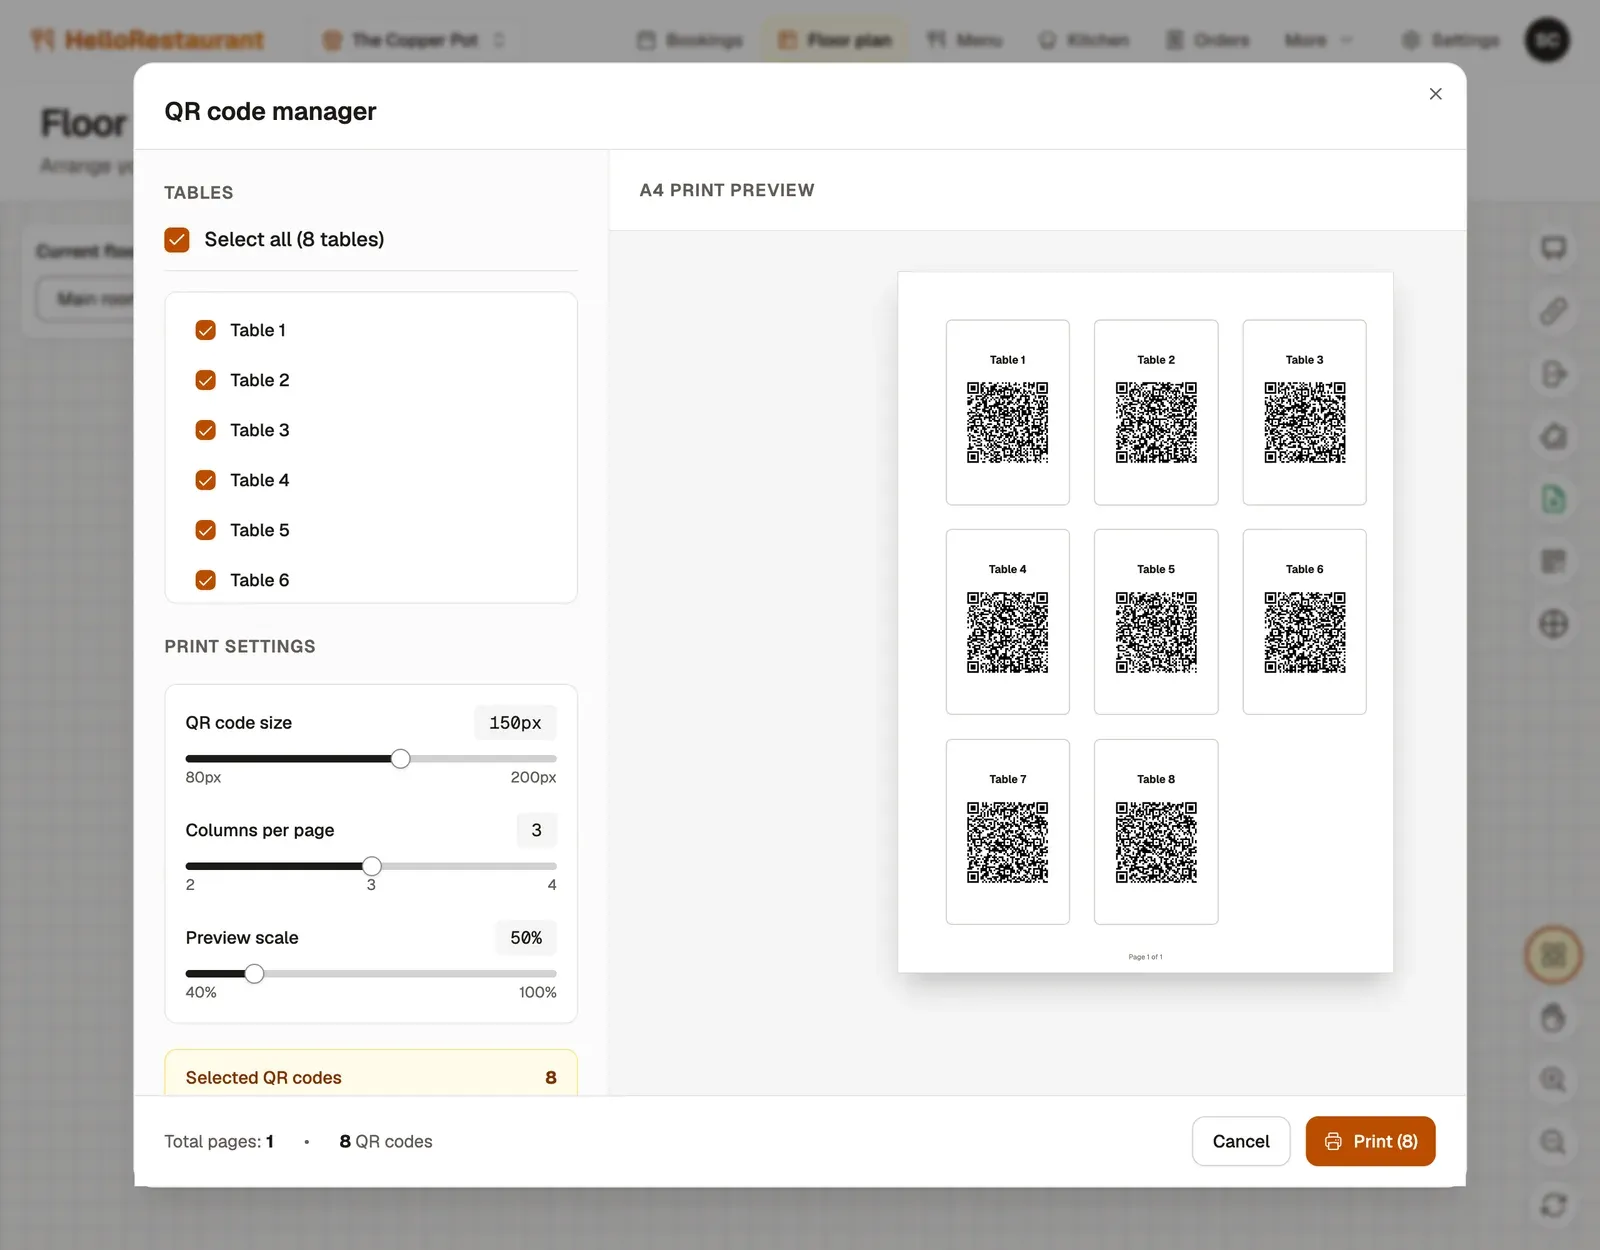
Task: Click the Selected QR codes summary row
Action: pos(371,1077)
